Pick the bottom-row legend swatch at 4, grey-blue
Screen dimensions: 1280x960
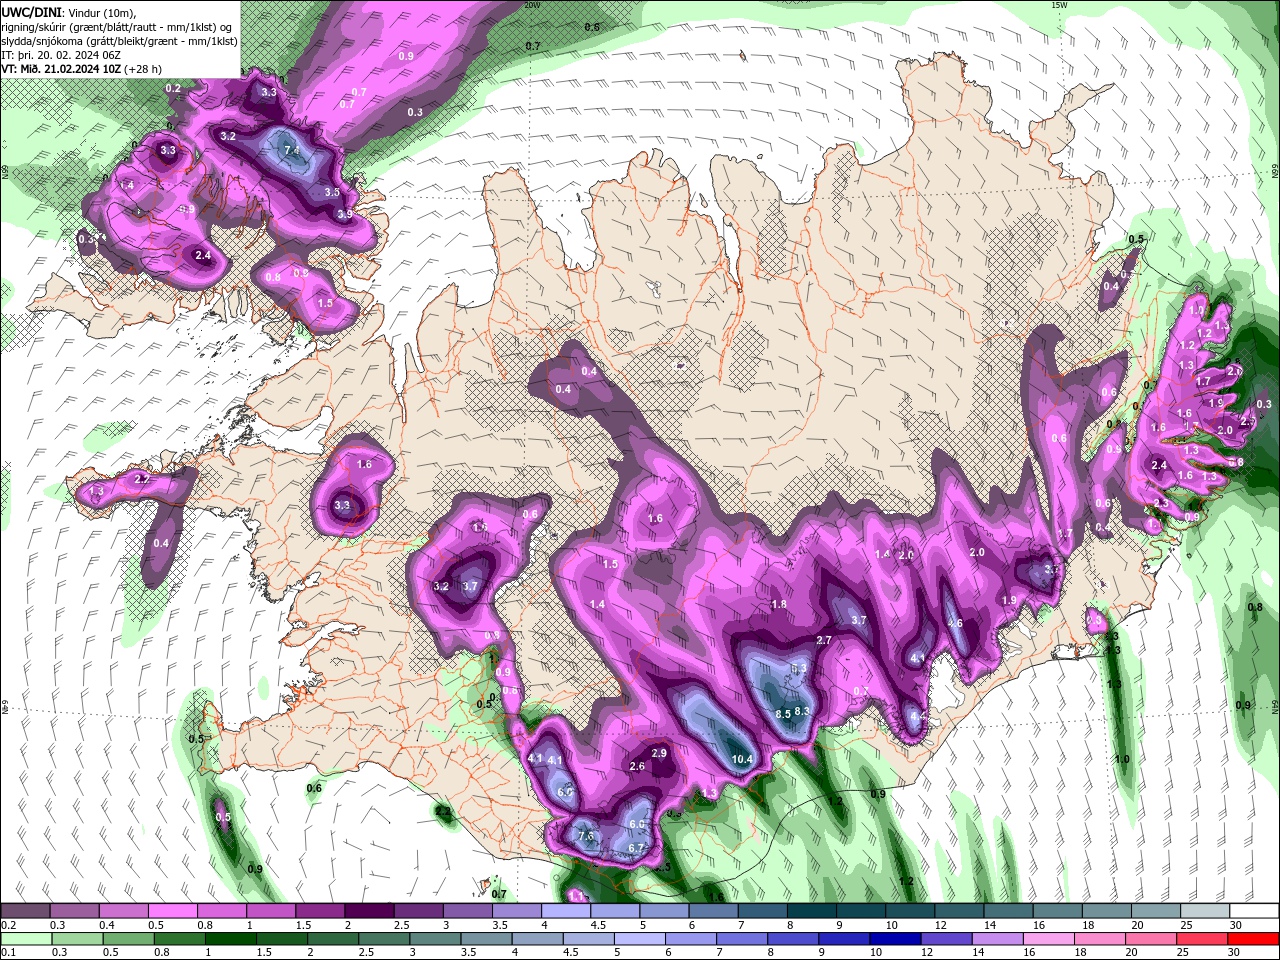[x=537, y=939]
